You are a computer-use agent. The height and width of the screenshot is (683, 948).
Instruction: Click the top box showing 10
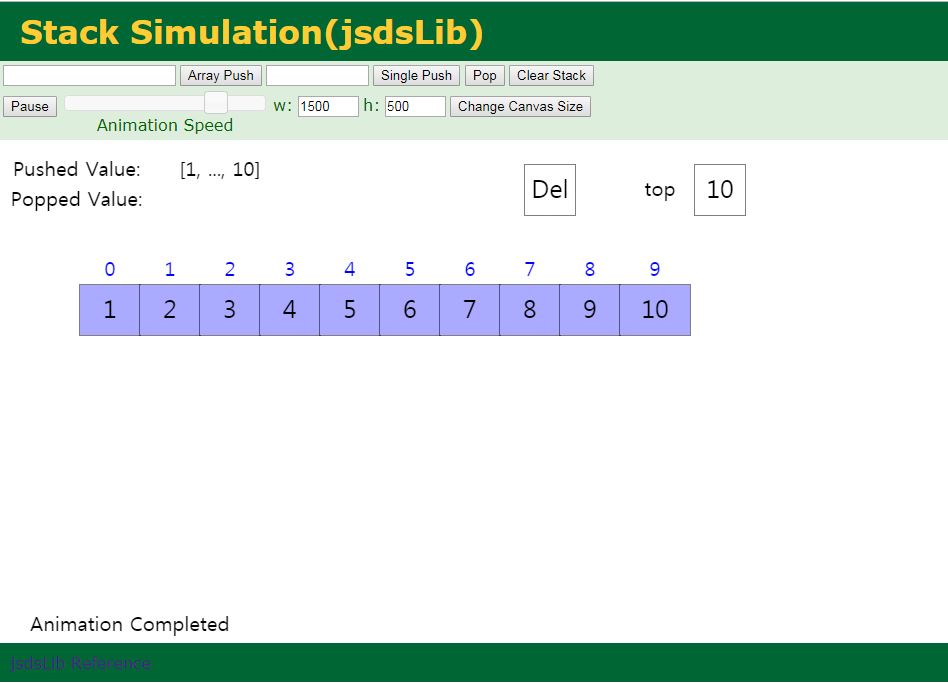[720, 190]
